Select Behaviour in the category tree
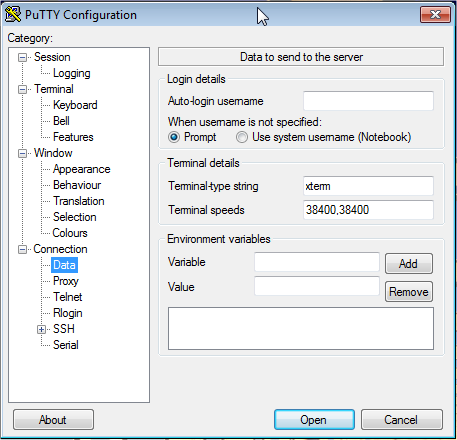 [x=77, y=185]
